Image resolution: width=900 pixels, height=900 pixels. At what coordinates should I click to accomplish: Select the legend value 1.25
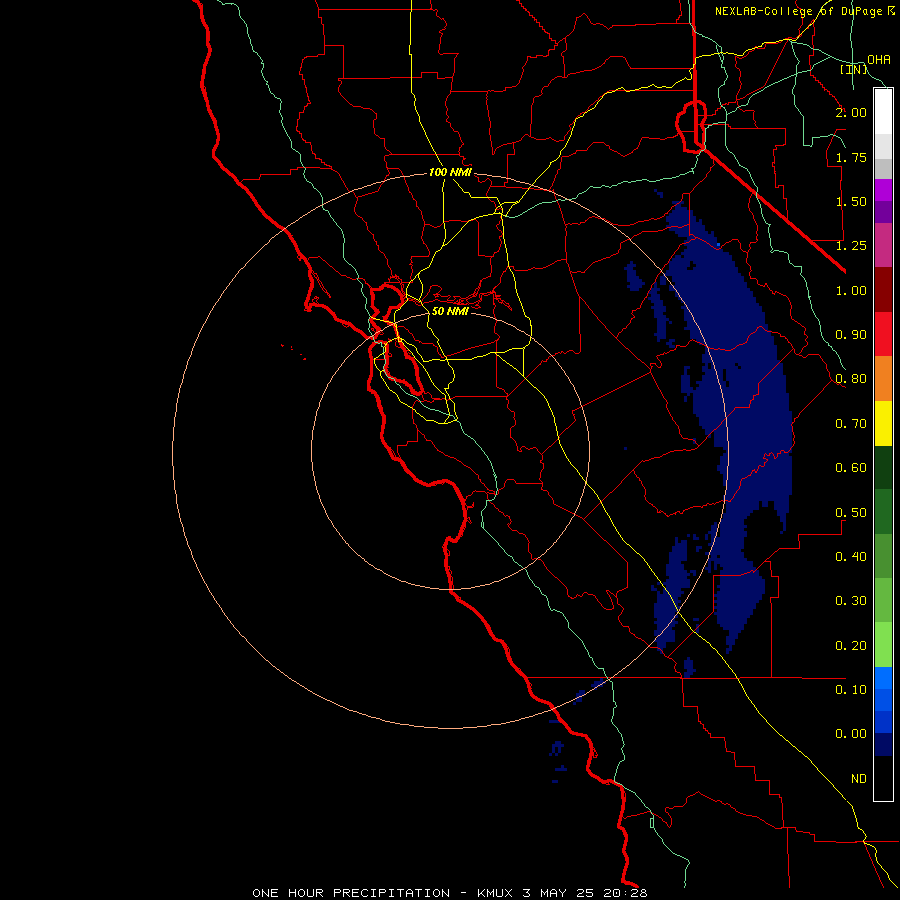coord(851,246)
